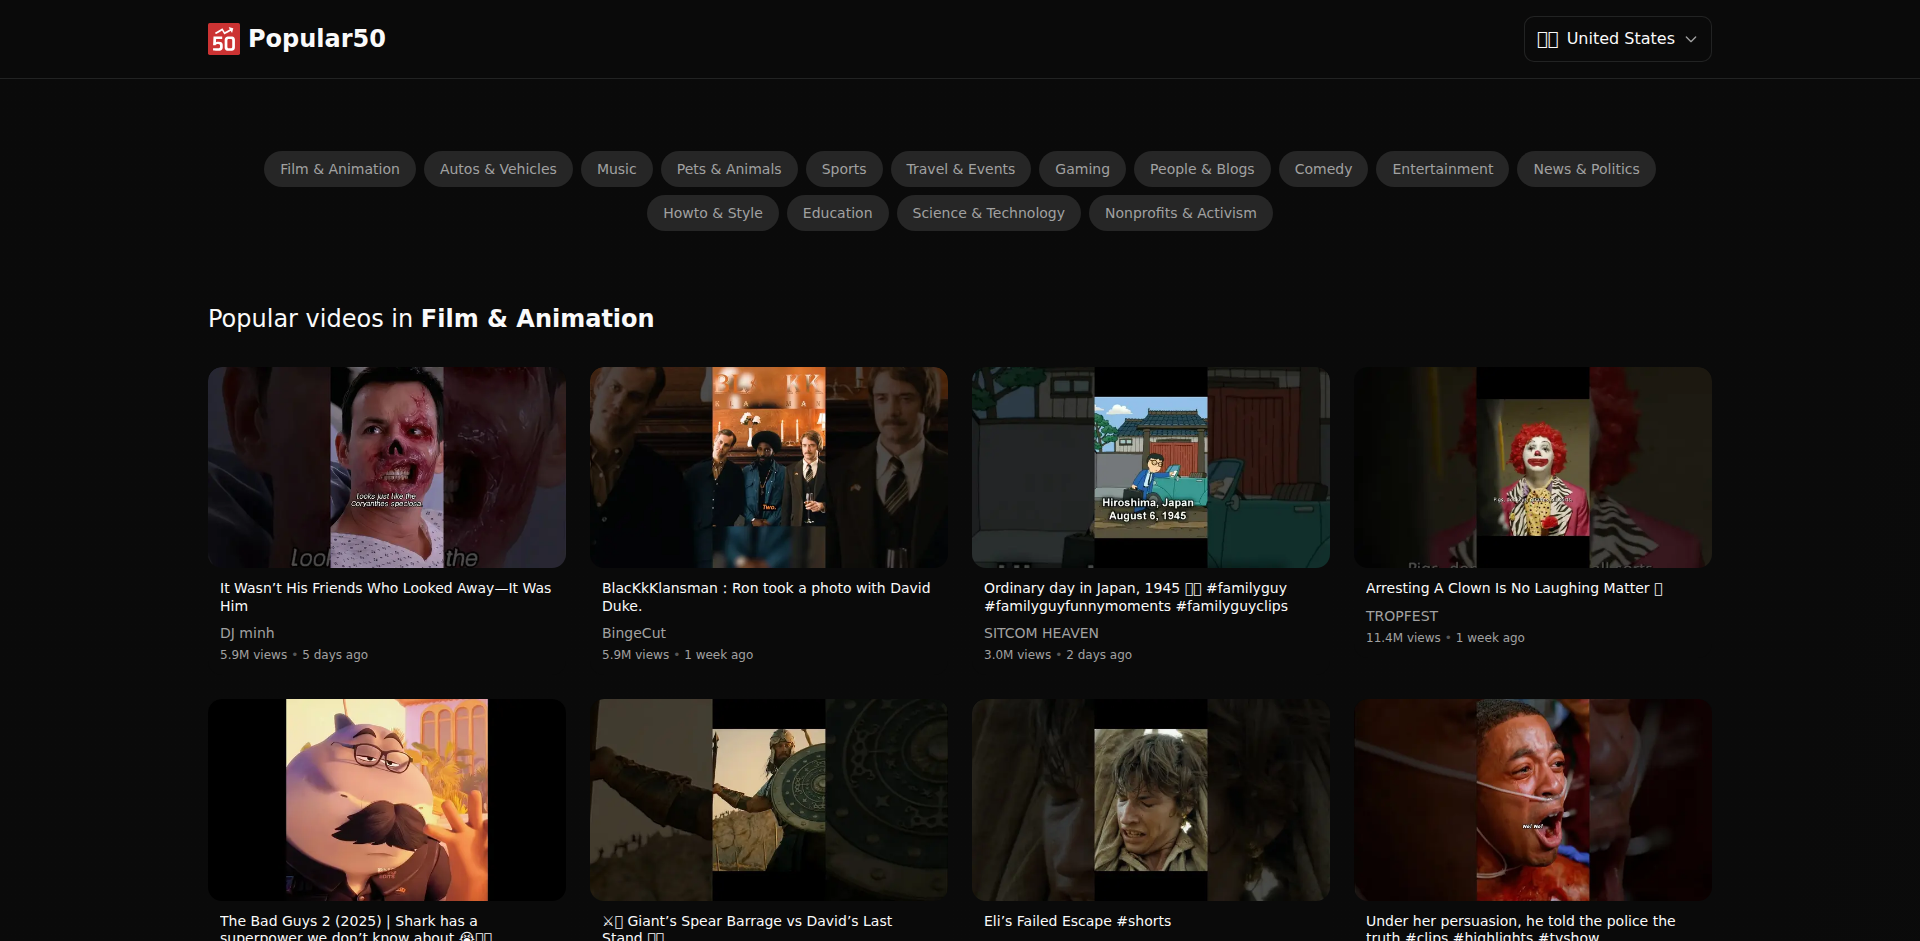Choose the Comedy category
Viewport: 1920px width, 941px height.
click(x=1323, y=169)
